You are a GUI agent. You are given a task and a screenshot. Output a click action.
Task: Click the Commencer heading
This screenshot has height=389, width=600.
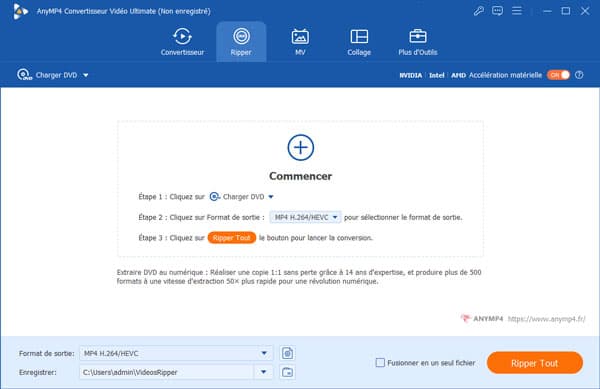(300, 176)
